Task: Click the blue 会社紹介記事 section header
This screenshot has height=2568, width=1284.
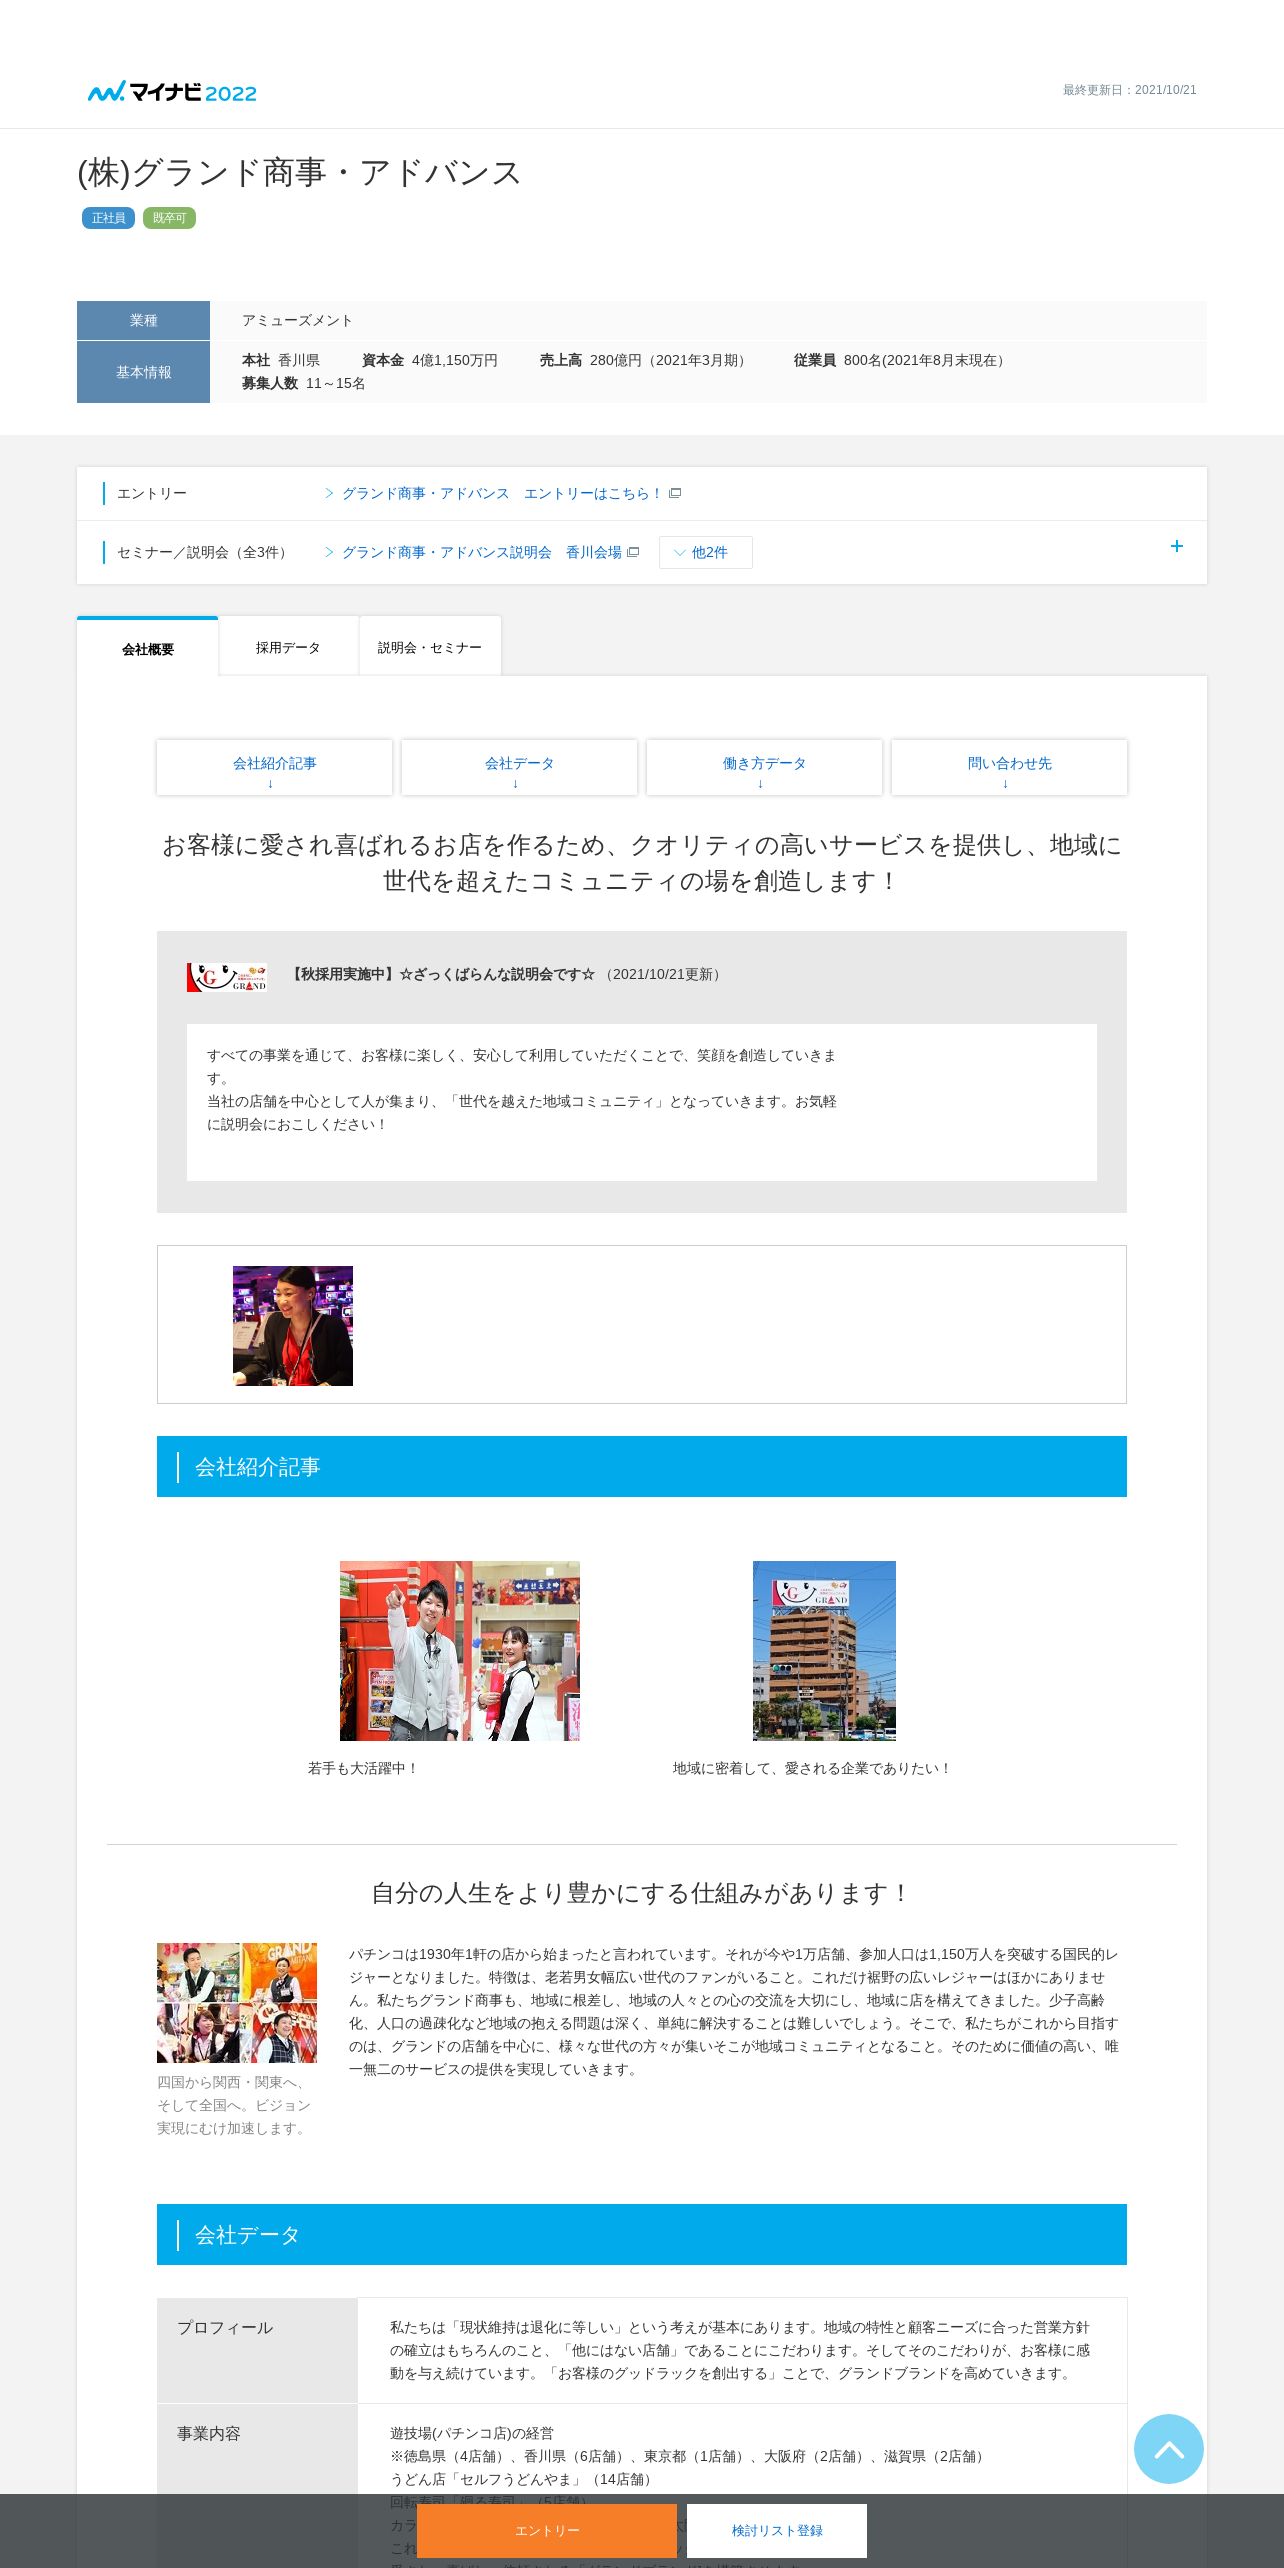Action: (642, 1466)
